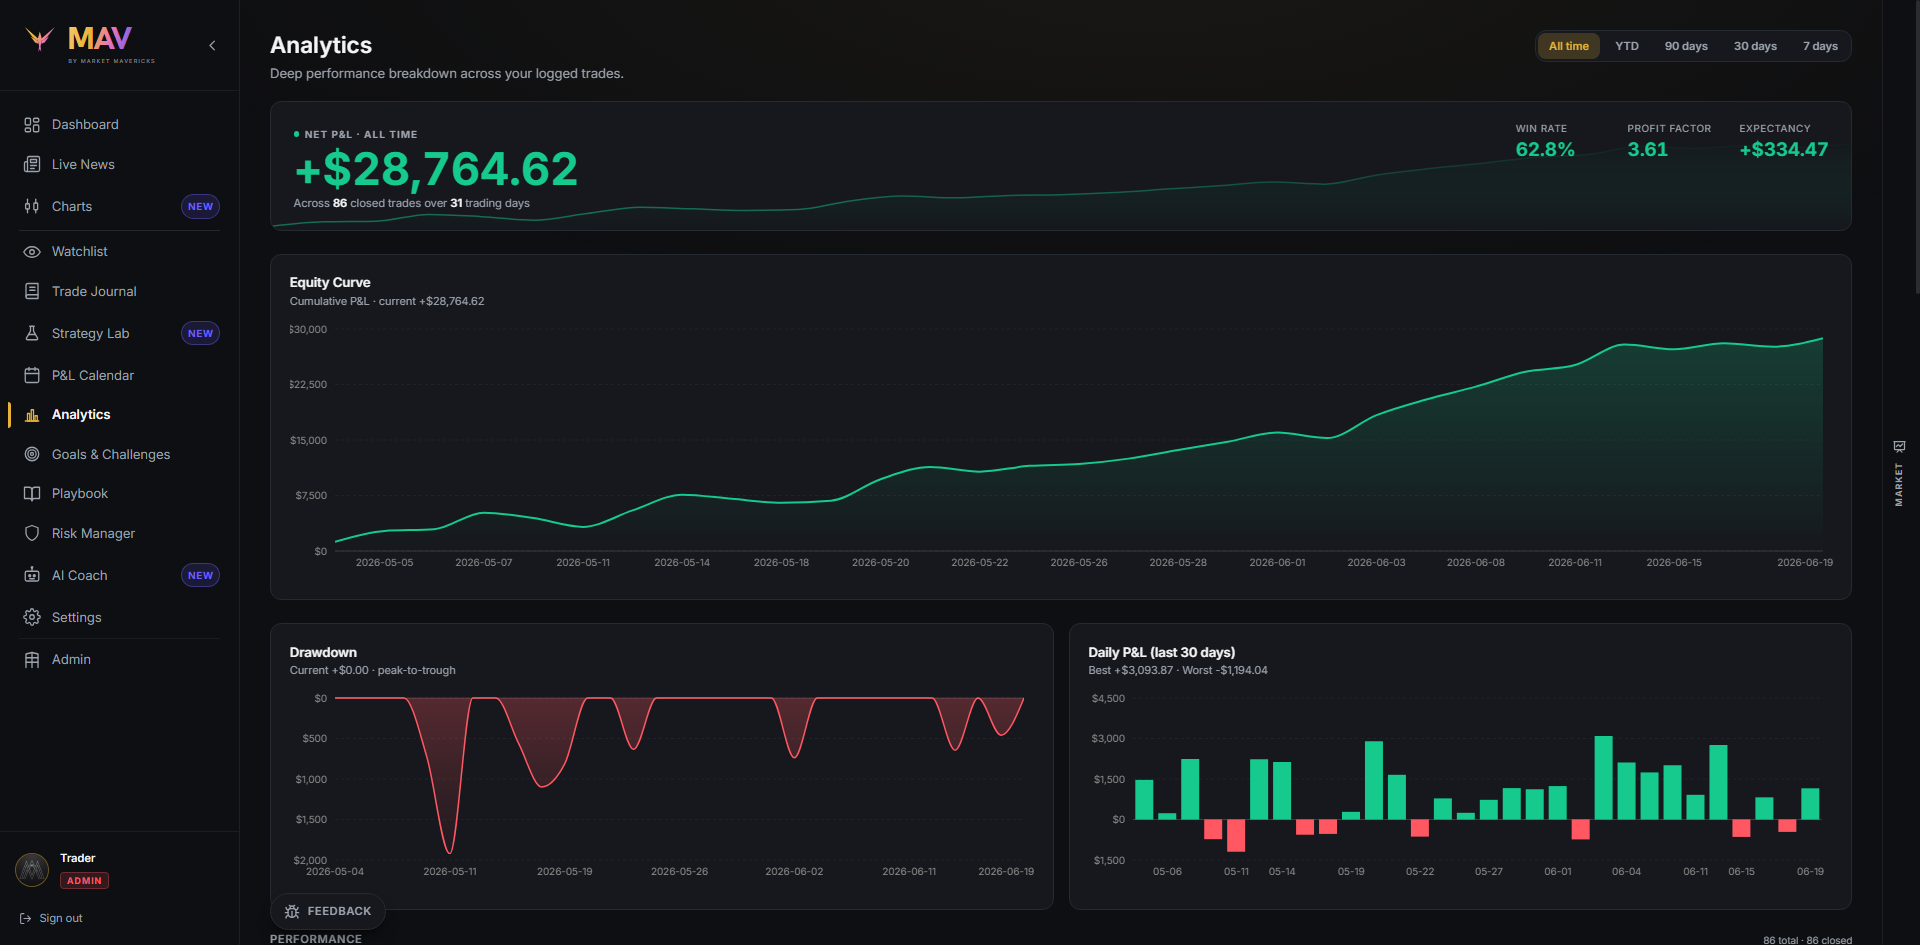Click the Trade Journal notebook icon
The width and height of the screenshot is (1920, 945).
[32, 291]
